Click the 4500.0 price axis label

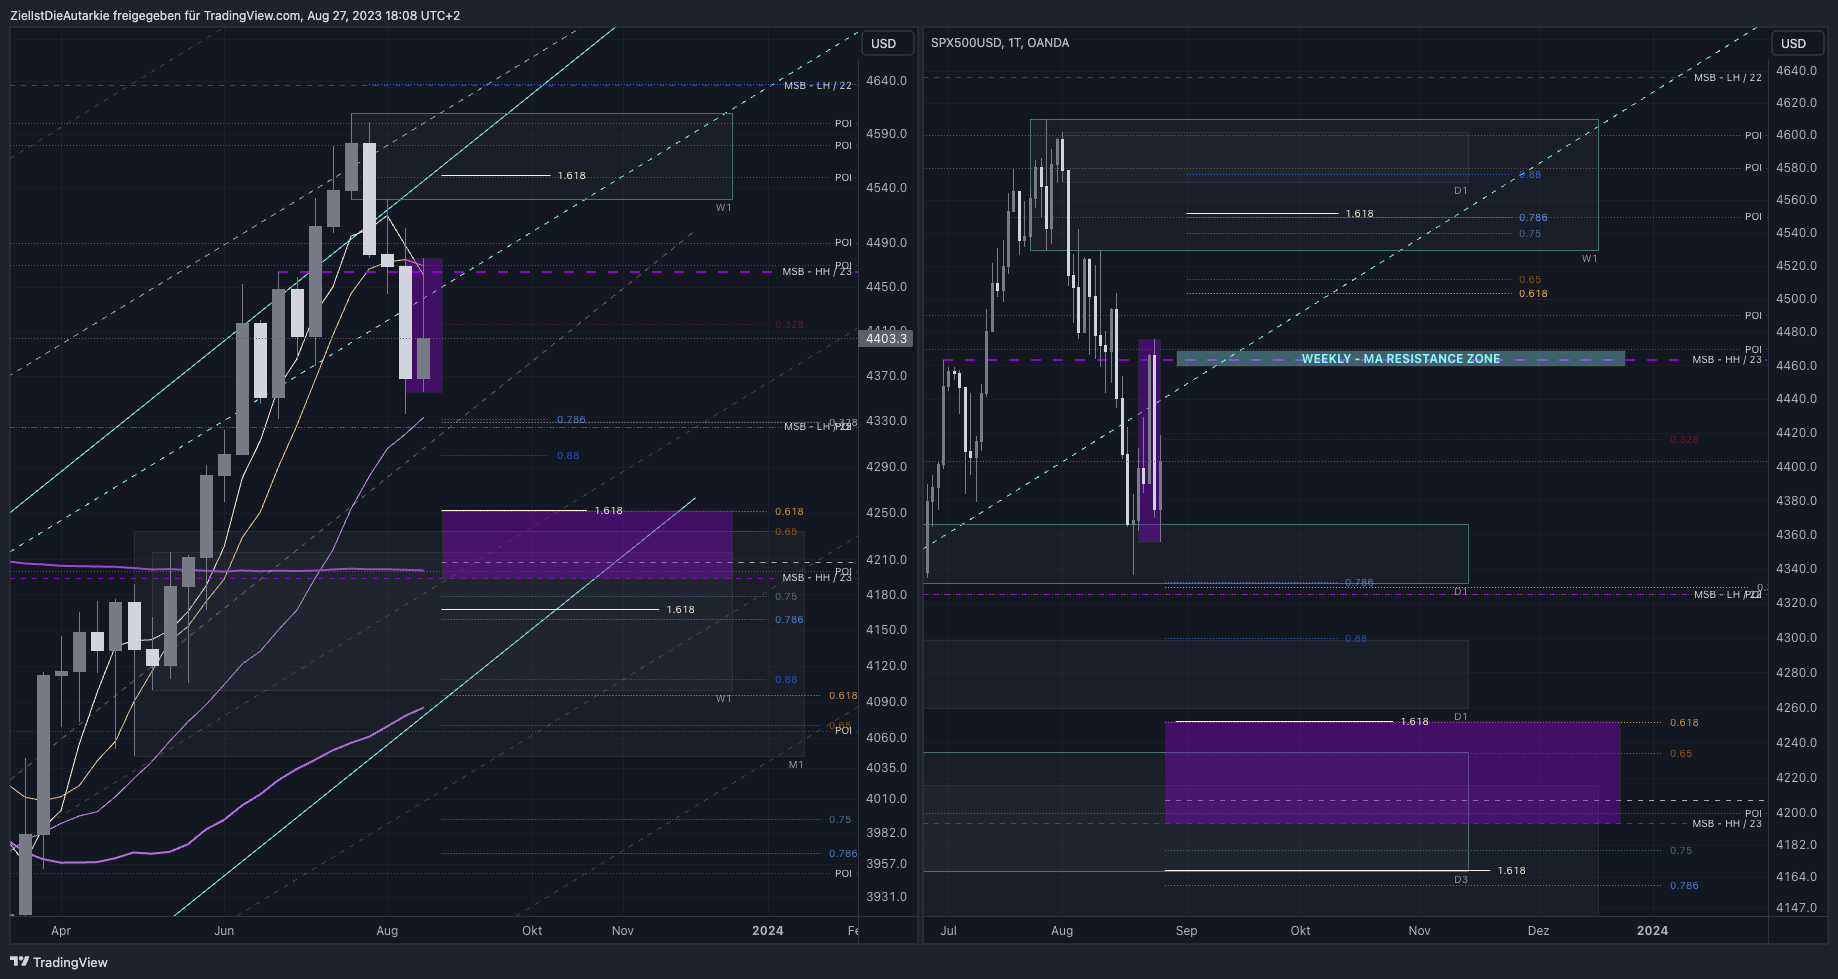[1796, 299]
